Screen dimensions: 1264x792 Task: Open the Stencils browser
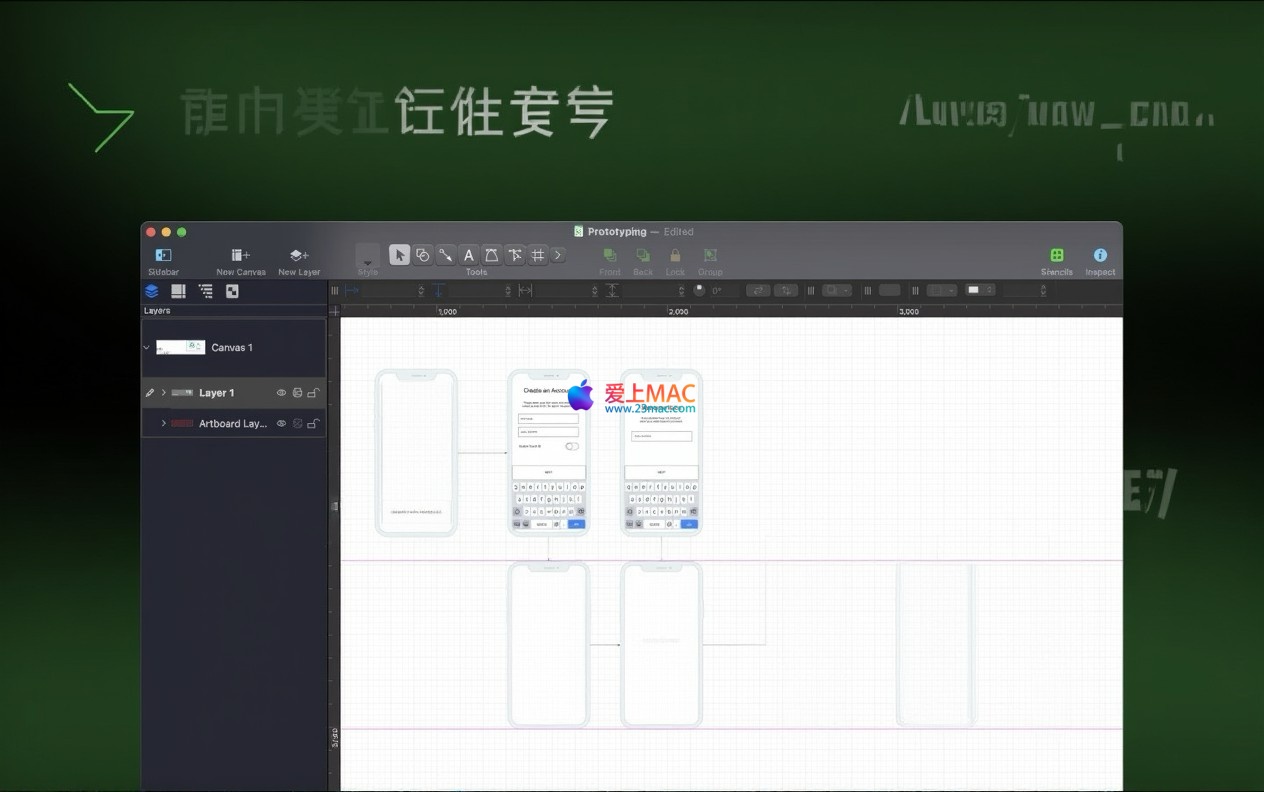tap(1056, 256)
